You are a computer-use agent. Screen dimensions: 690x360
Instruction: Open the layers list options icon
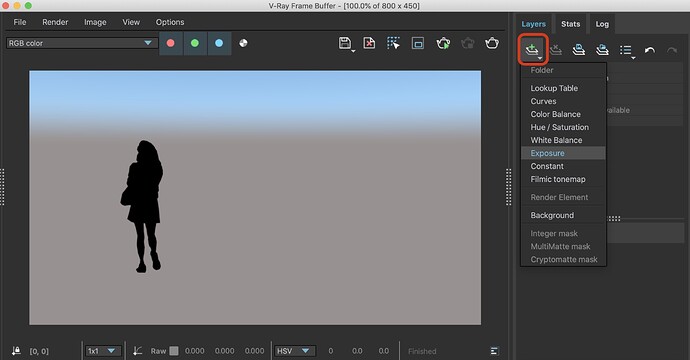tap(627, 51)
